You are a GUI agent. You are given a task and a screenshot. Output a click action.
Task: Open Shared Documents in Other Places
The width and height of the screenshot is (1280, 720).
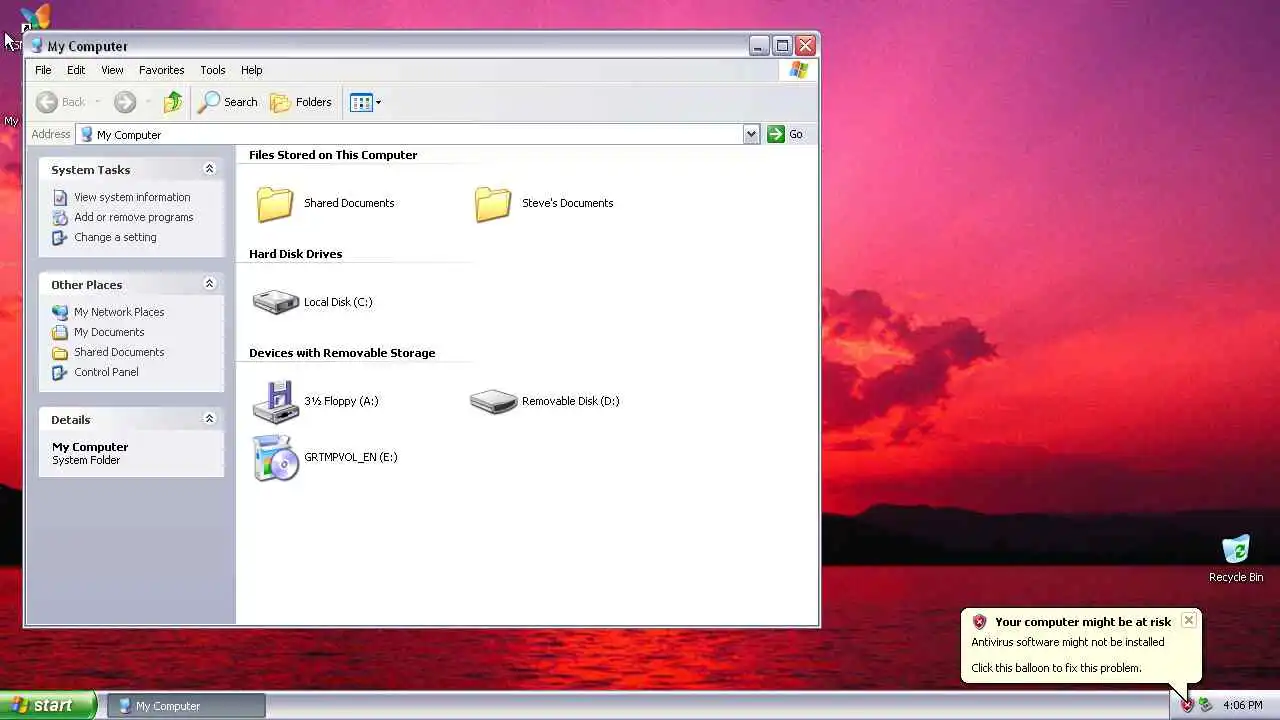(119, 352)
